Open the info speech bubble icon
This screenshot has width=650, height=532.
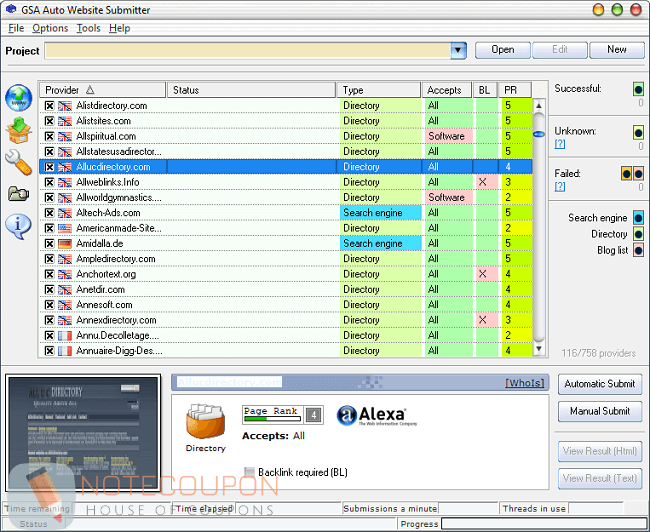pos(19,226)
